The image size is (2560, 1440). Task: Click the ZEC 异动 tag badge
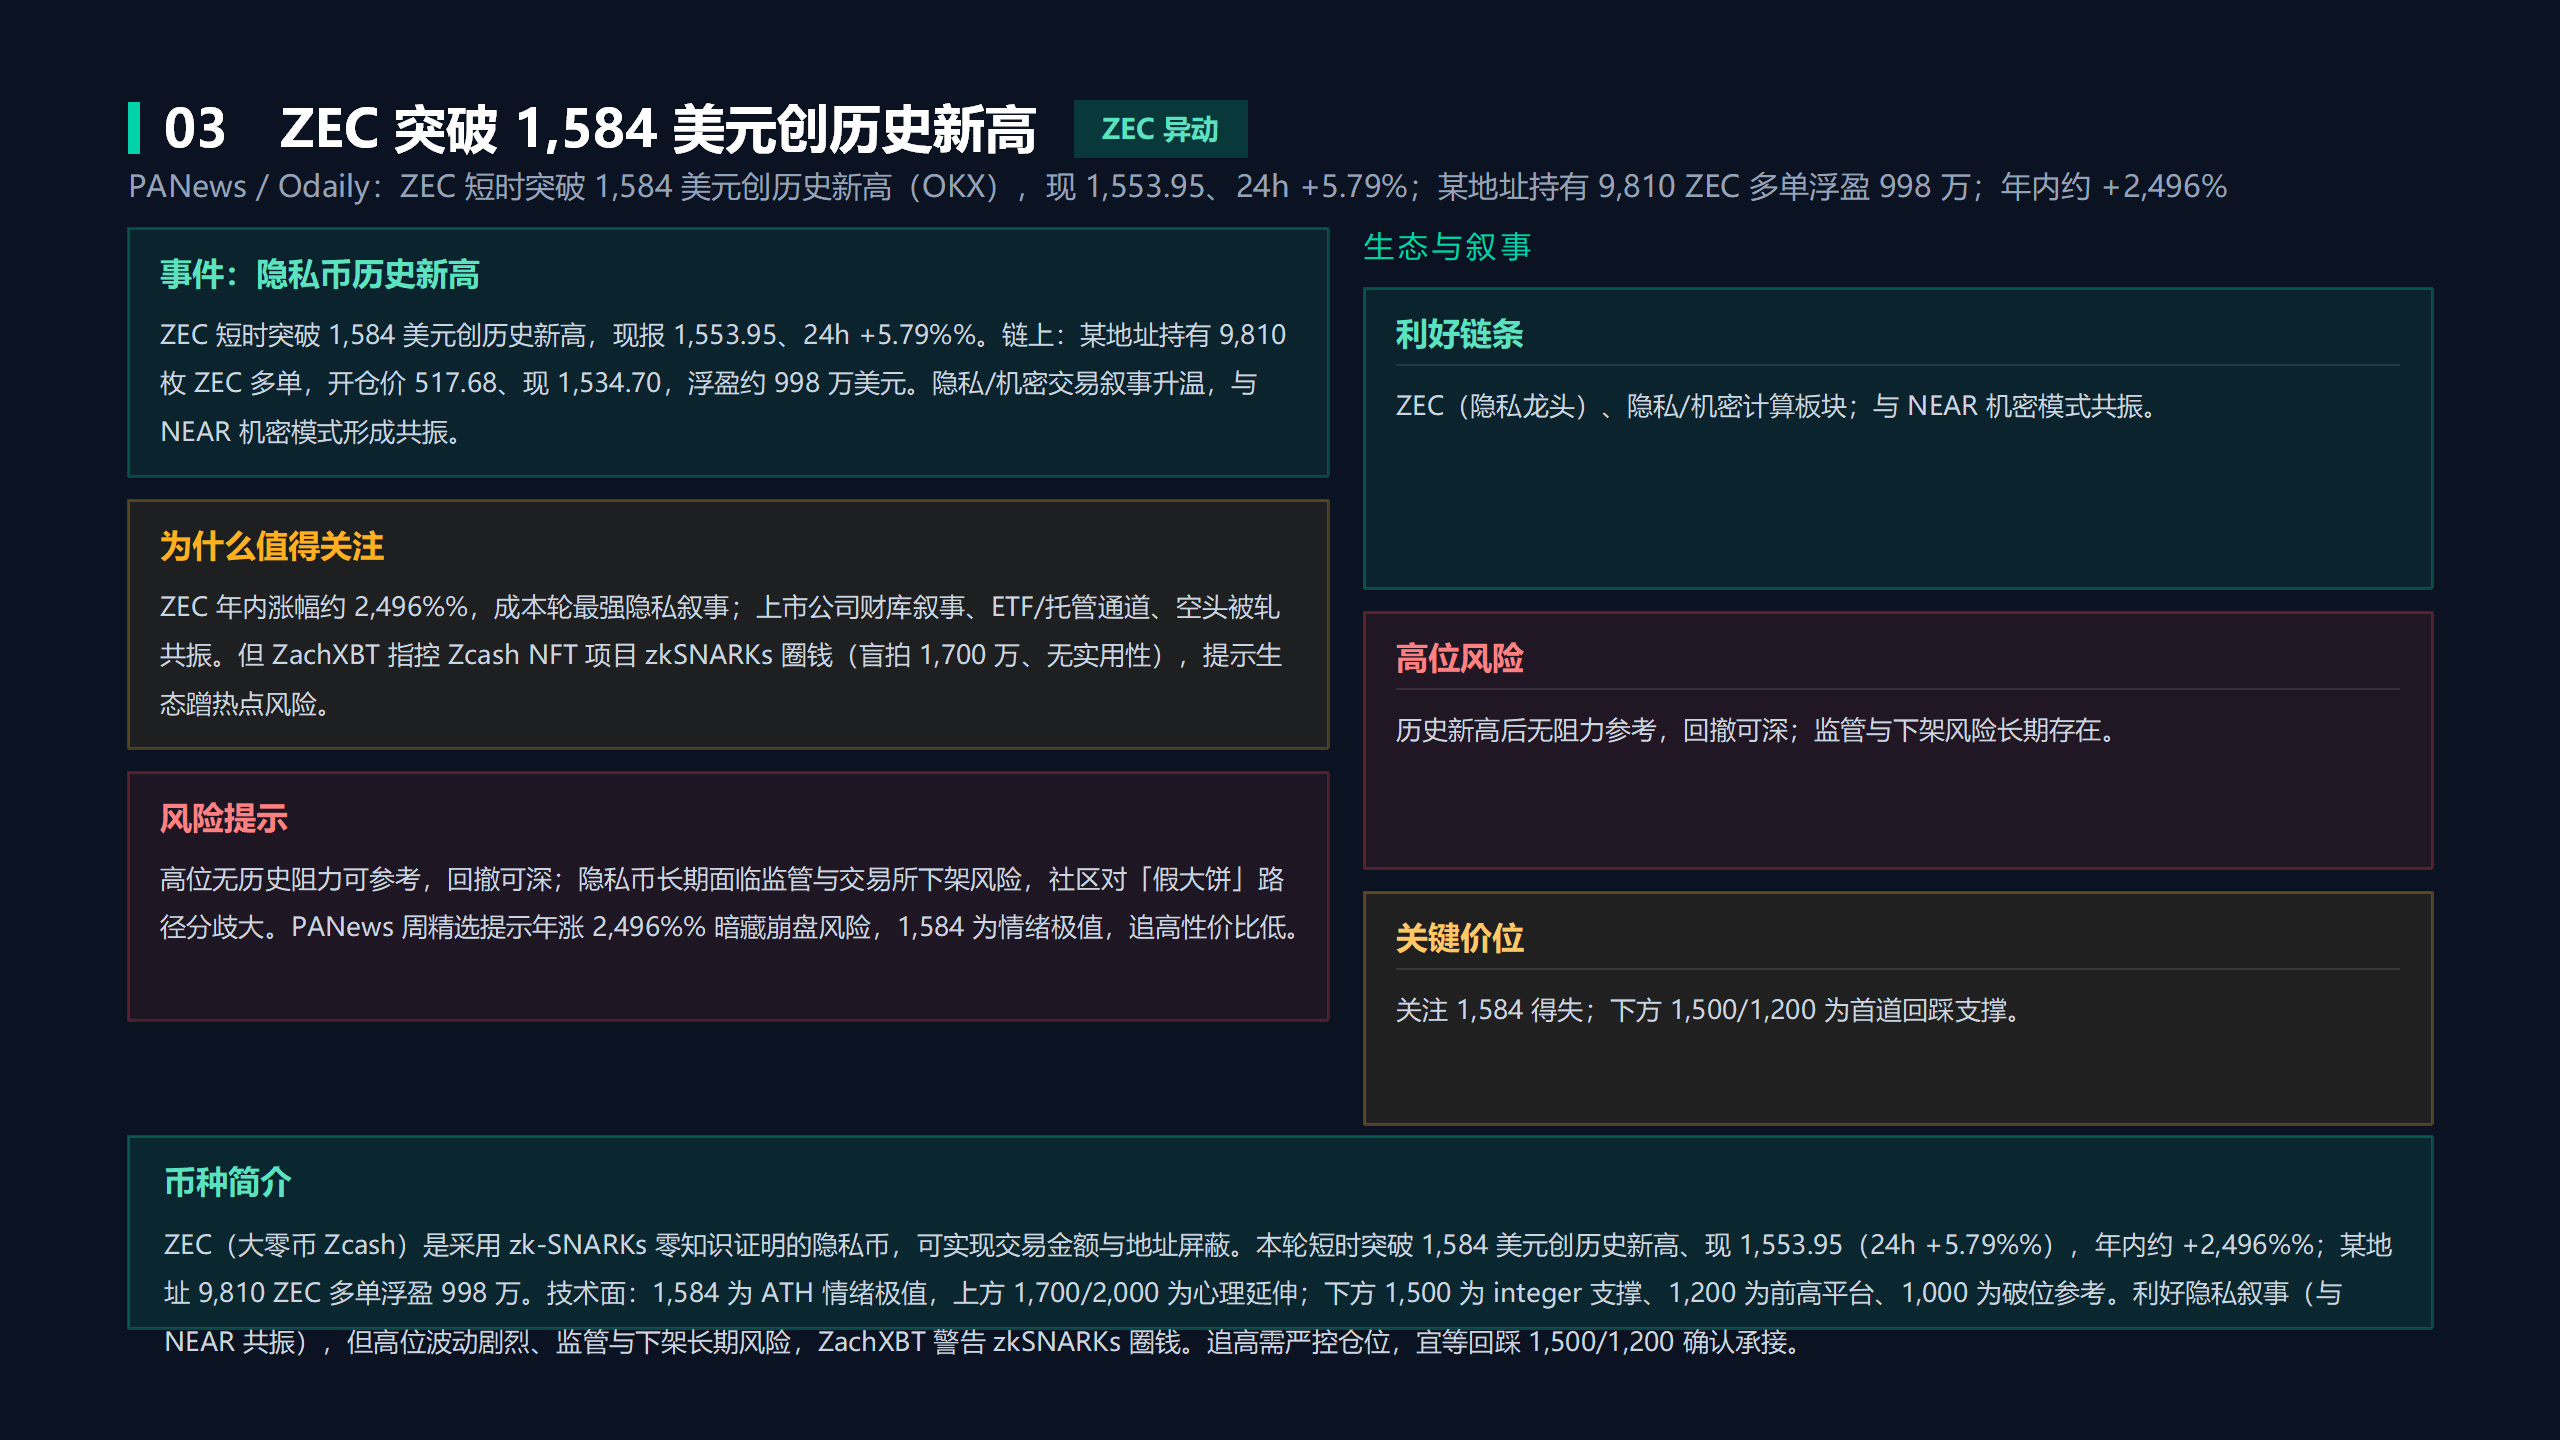click(1160, 129)
